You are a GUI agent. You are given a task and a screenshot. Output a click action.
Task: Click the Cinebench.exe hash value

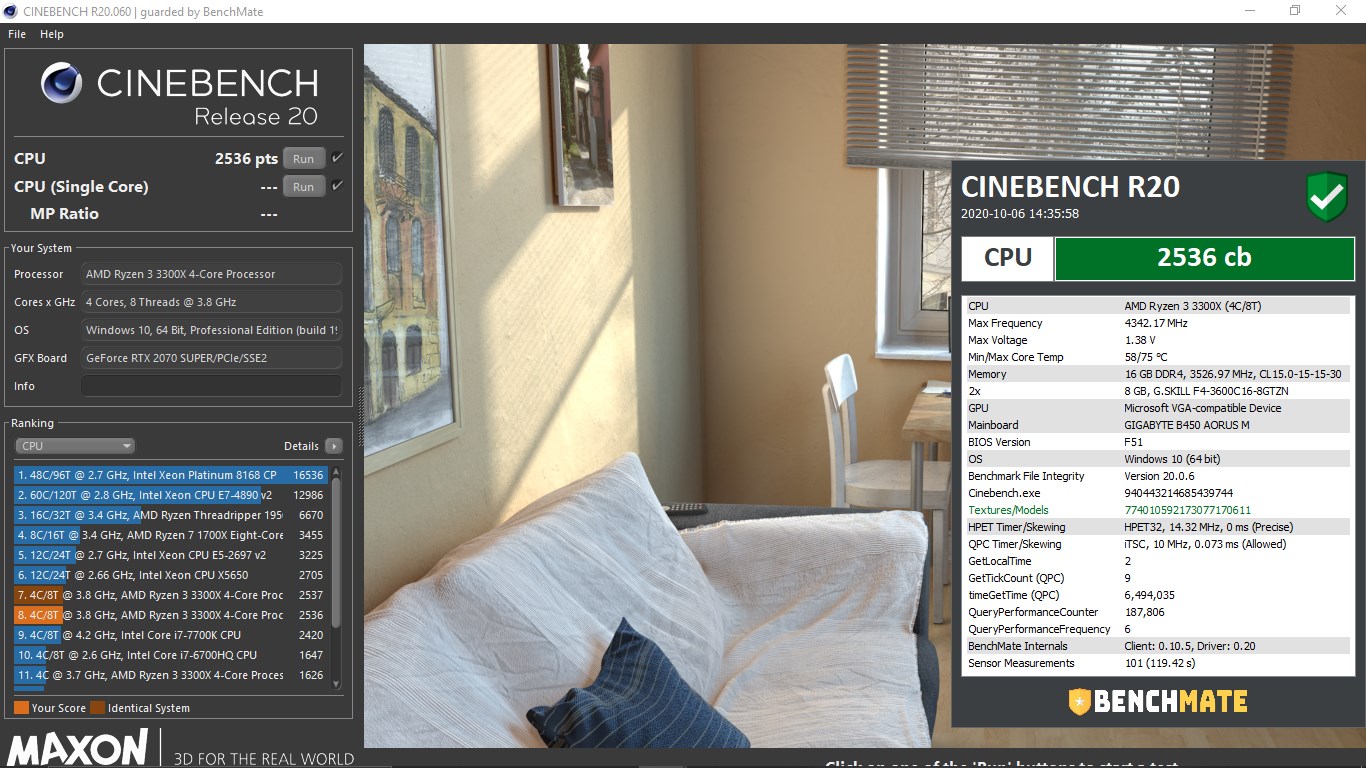[1179, 493]
